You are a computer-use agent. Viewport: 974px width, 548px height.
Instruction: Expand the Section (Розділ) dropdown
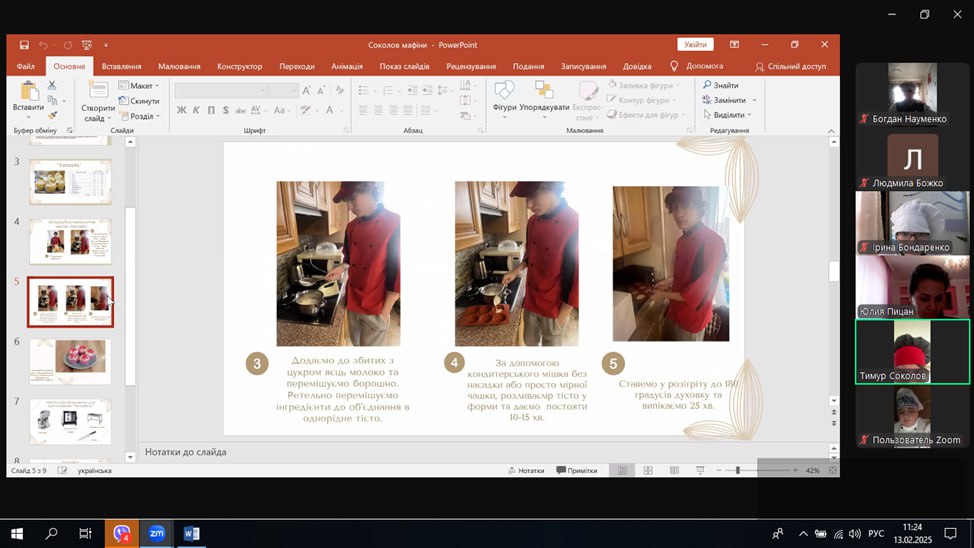tap(141, 116)
